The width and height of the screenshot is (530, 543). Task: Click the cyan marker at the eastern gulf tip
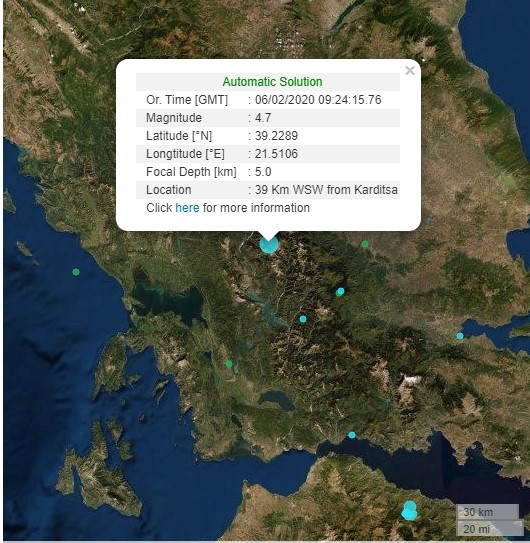(460, 336)
